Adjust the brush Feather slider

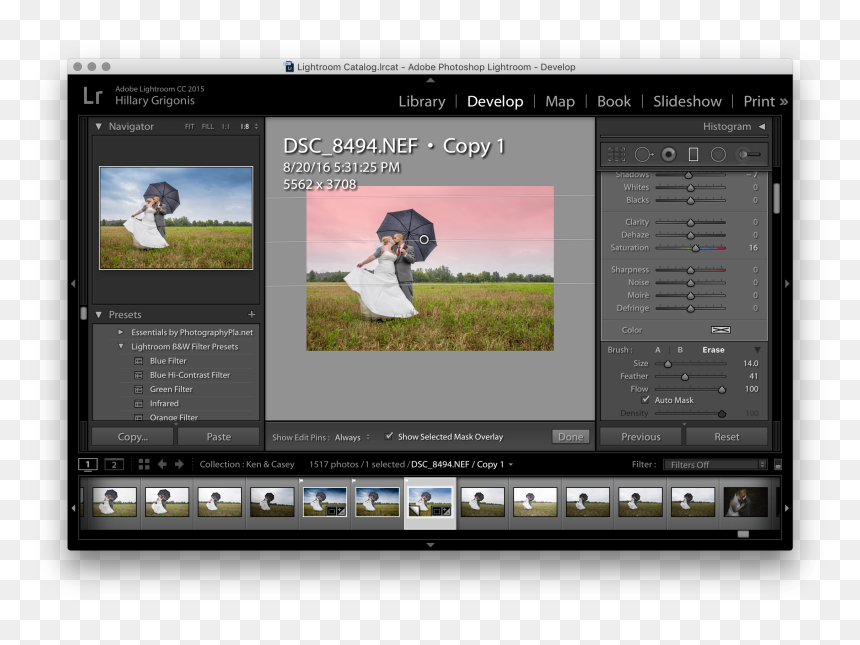pyautogui.click(x=684, y=376)
